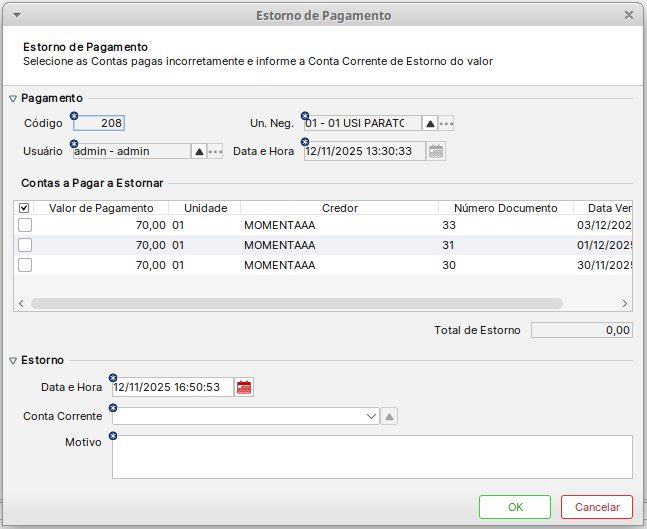This screenshot has width=647, height=529.
Task: Sort by Unidade column header
Action: coord(205,208)
